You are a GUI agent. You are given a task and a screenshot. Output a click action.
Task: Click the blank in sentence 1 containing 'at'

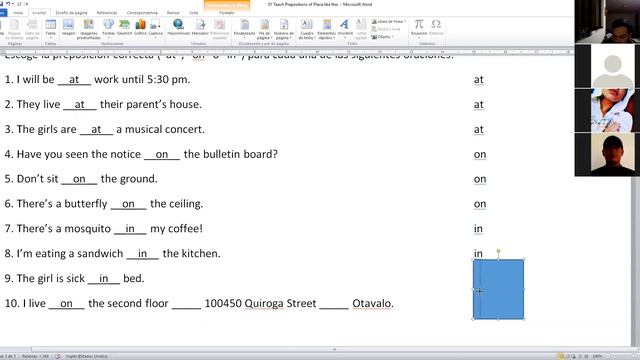(x=74, y=80)
